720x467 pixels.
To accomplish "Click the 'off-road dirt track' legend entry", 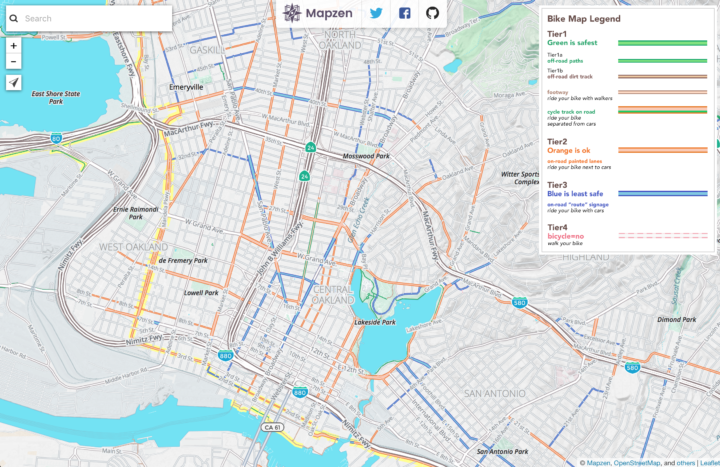I will (569, 77).
